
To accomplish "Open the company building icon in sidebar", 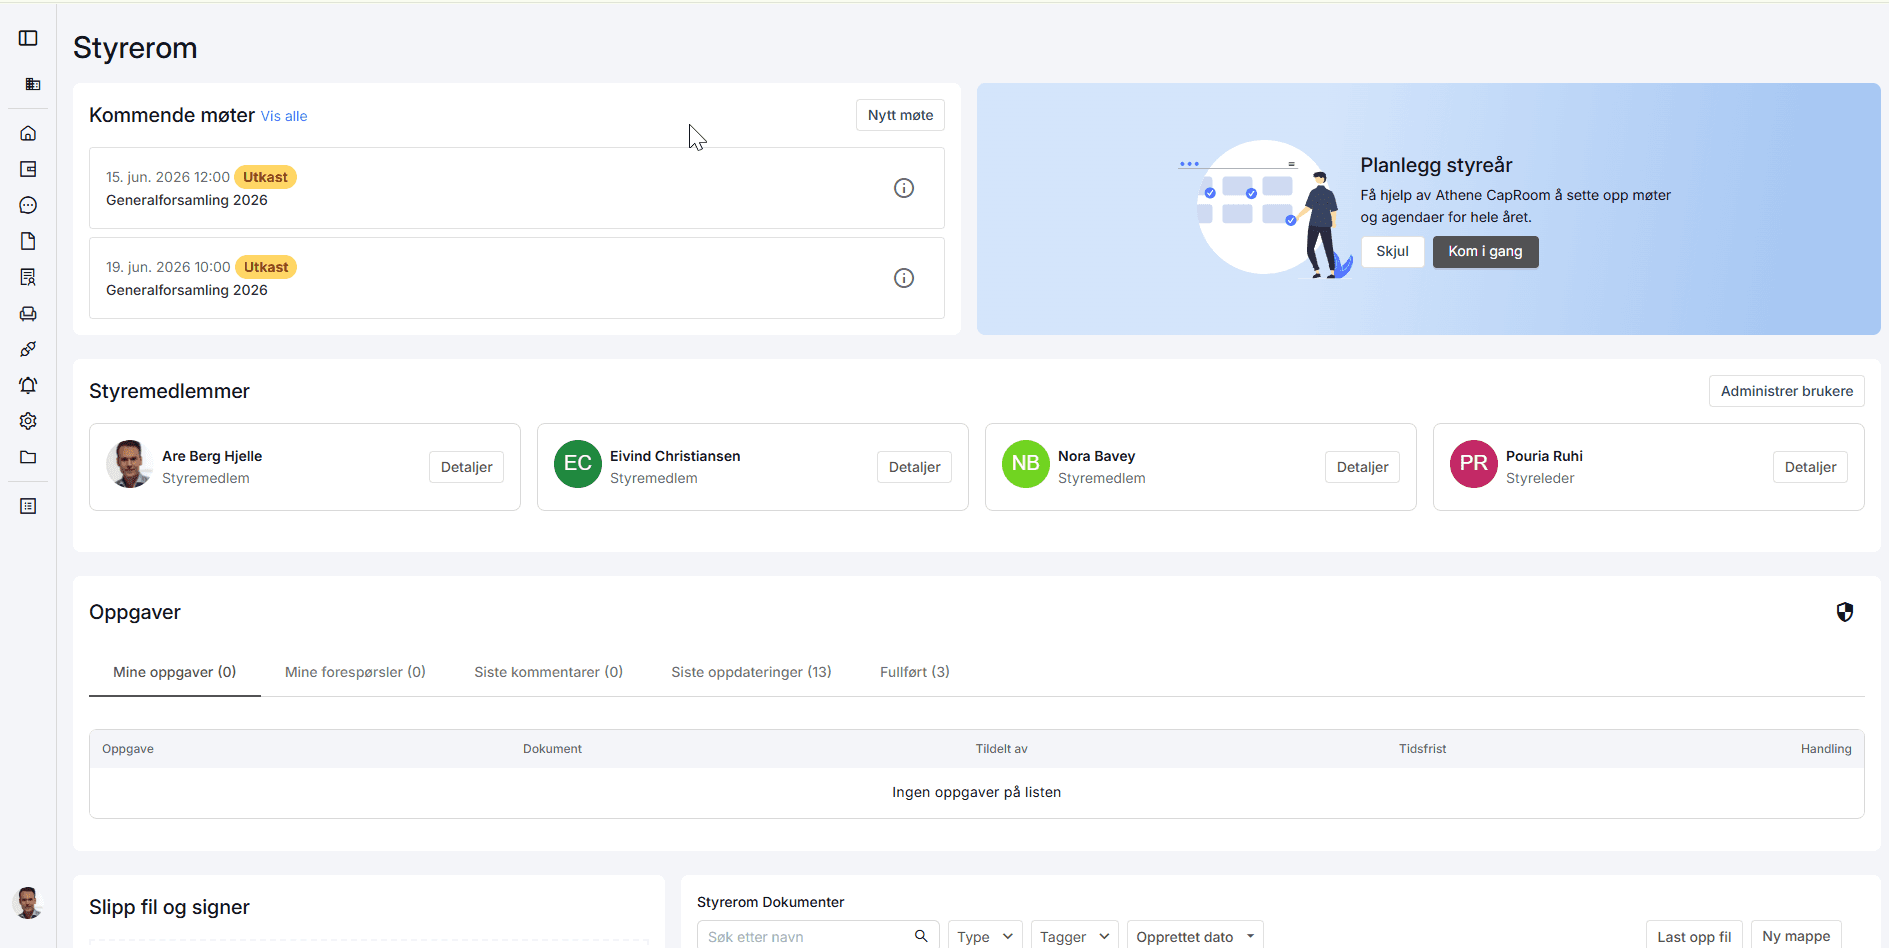I will click(x=33, y=84).
